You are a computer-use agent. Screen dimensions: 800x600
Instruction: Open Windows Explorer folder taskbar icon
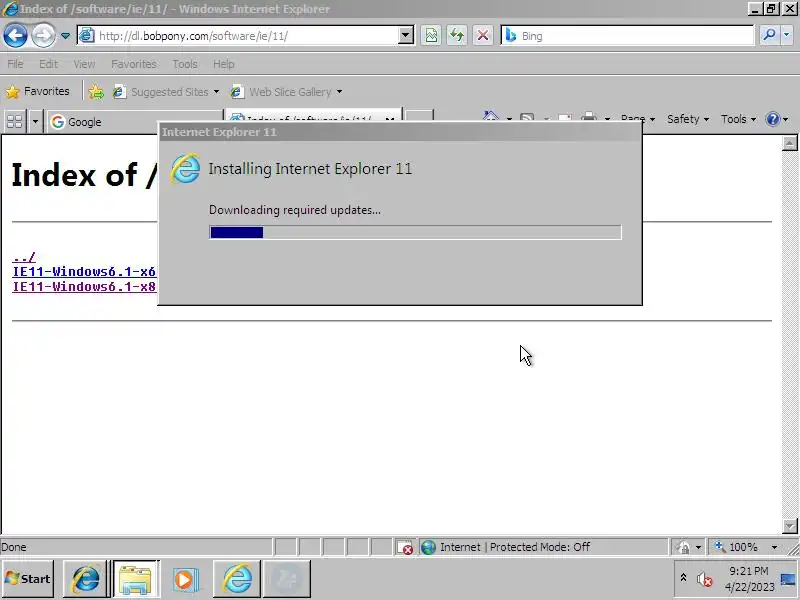[x=135, y=579]
